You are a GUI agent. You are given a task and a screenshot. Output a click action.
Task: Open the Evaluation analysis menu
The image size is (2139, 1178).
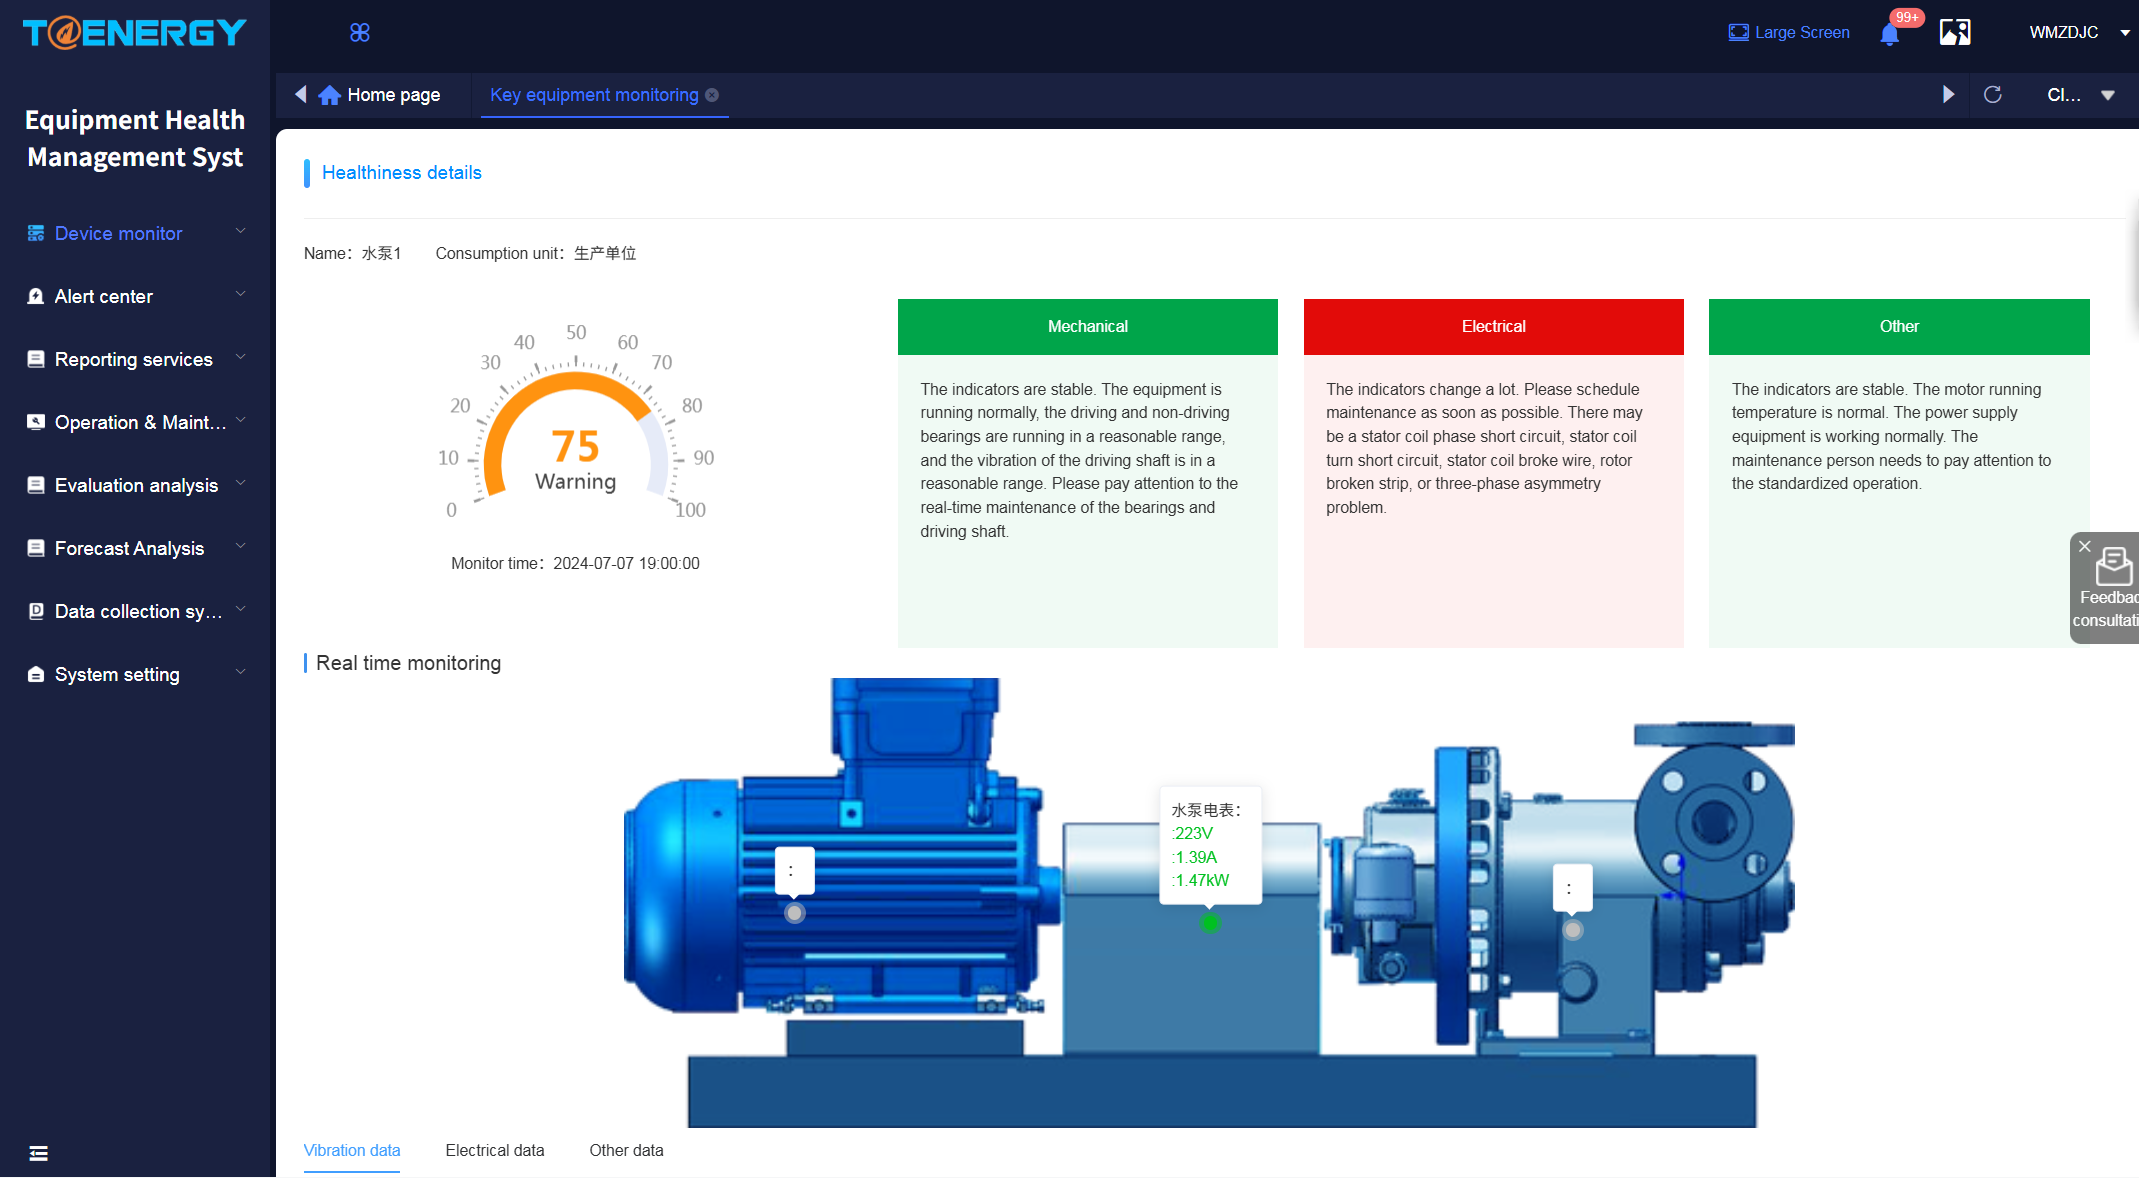(137, 485)
